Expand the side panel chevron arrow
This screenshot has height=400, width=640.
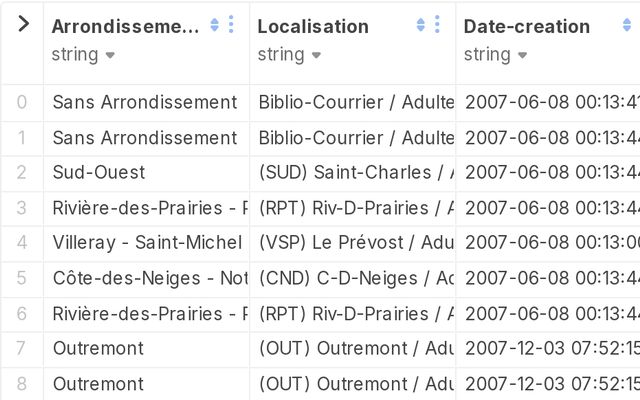(x=24, y=24)
